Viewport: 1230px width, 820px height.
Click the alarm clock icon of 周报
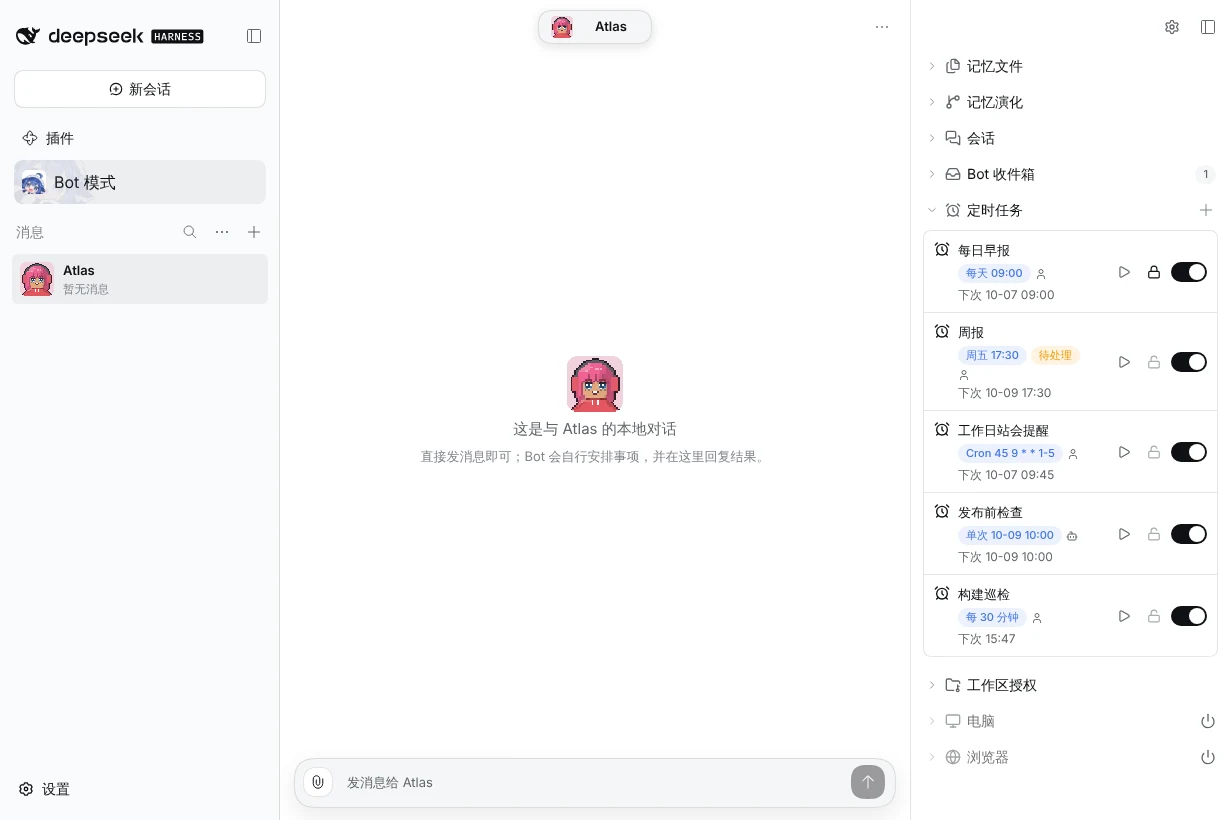tap(942, 331)
